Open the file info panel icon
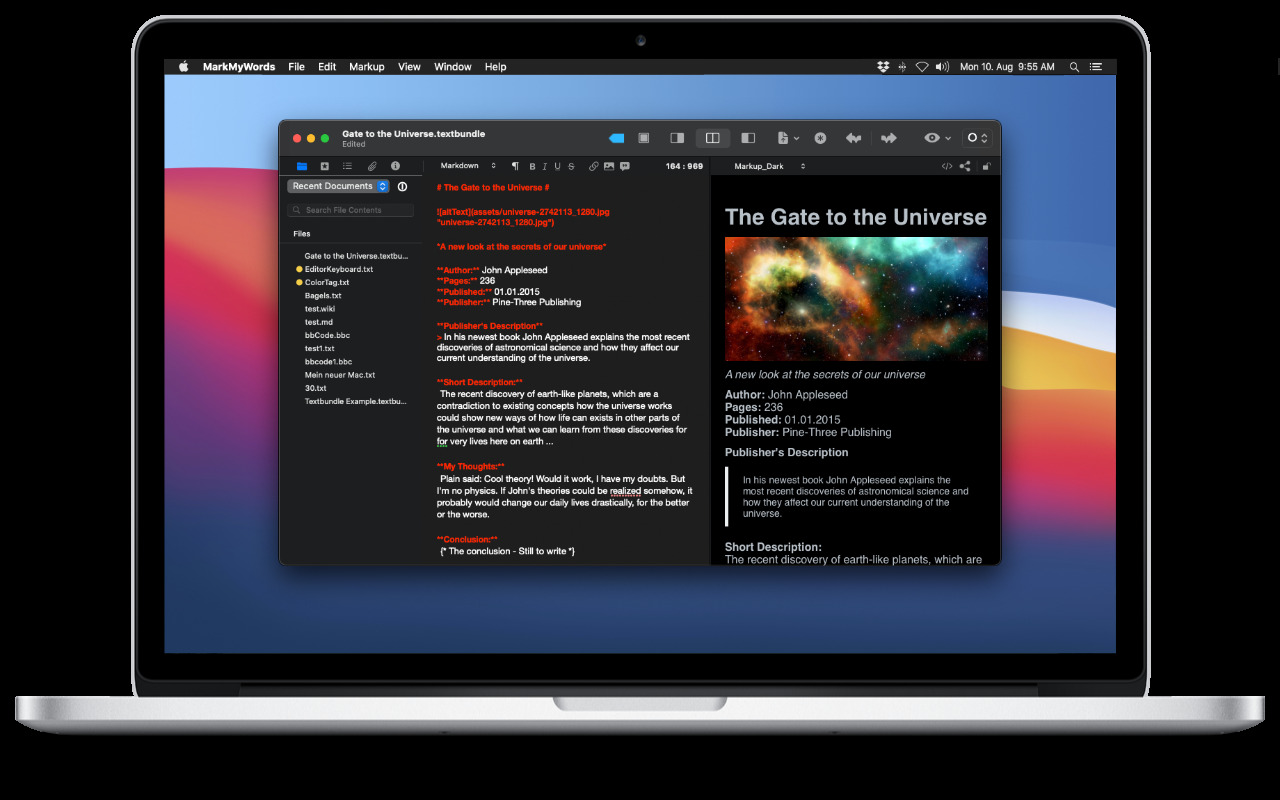 (x=395, y=166)
